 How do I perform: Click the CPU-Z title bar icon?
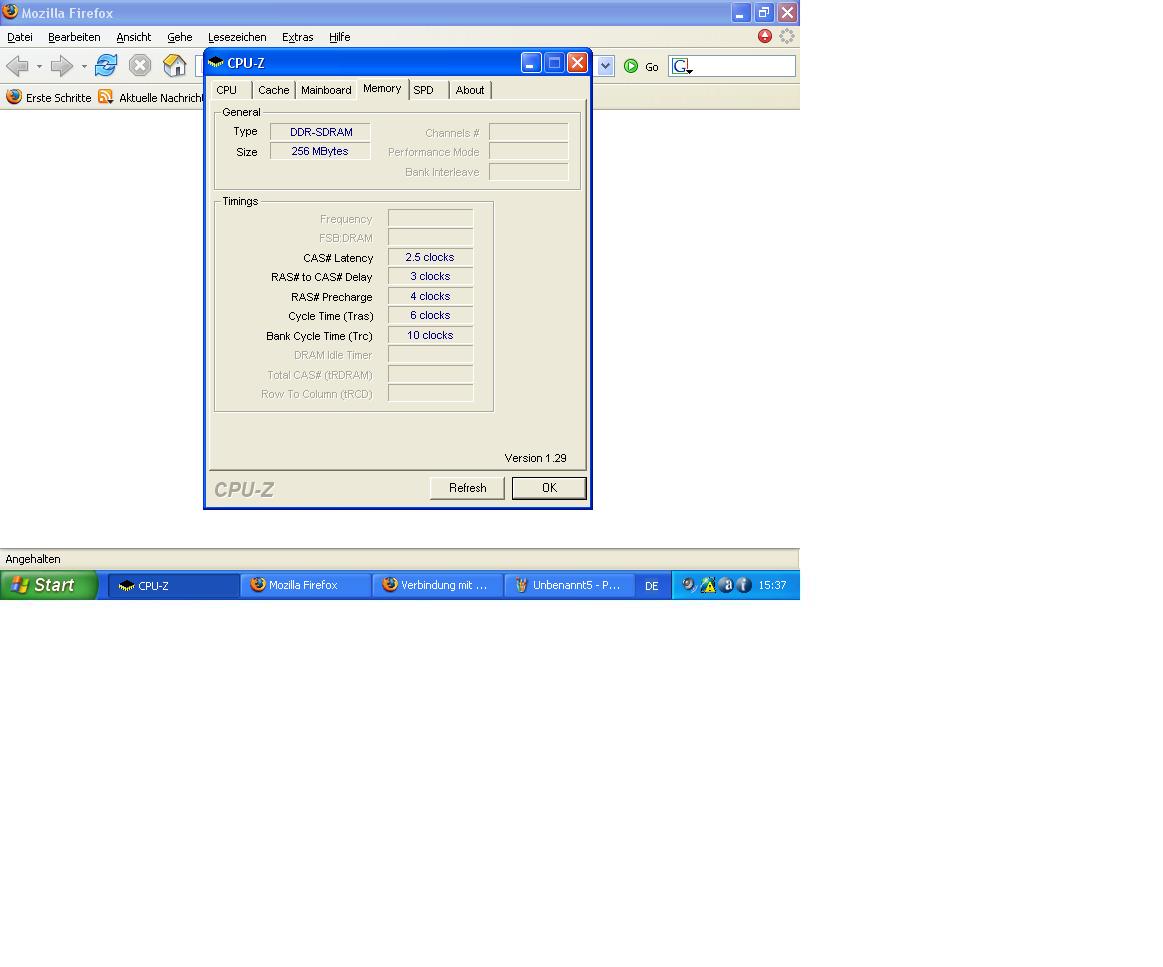(216, 63)
